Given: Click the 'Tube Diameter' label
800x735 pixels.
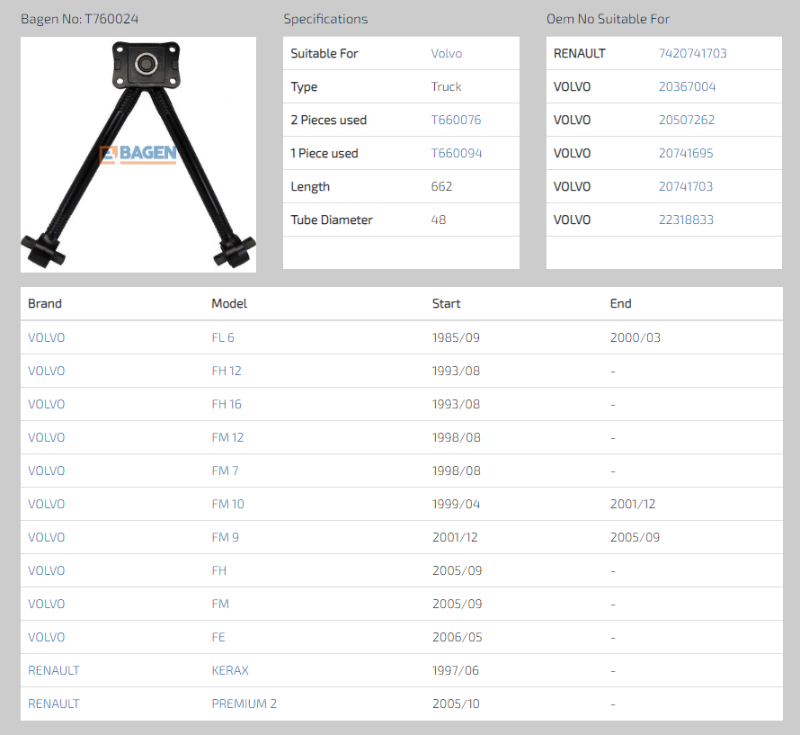Looking at the screenshot, I should point(332,220).
